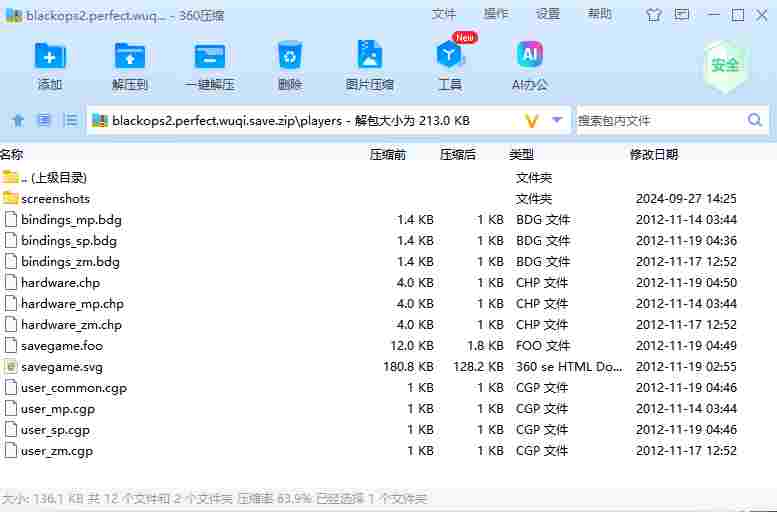Sort by the Modified Date (修改日期) column
This screenshot has height=512, width=777.
[654, 155]
